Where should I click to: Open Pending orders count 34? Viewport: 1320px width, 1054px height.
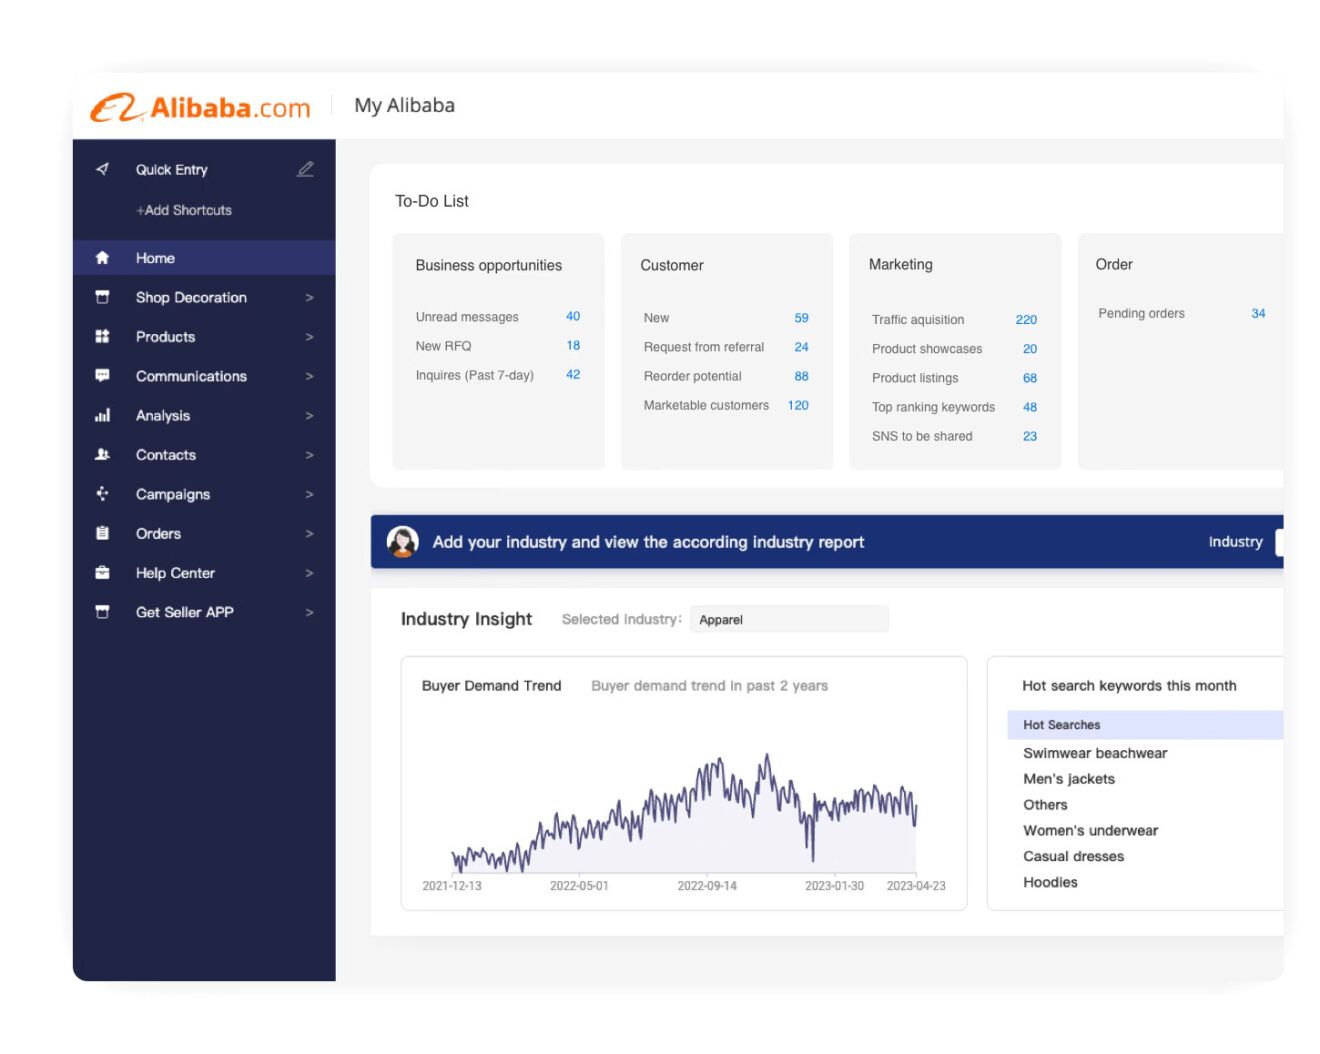[1258, 314]
